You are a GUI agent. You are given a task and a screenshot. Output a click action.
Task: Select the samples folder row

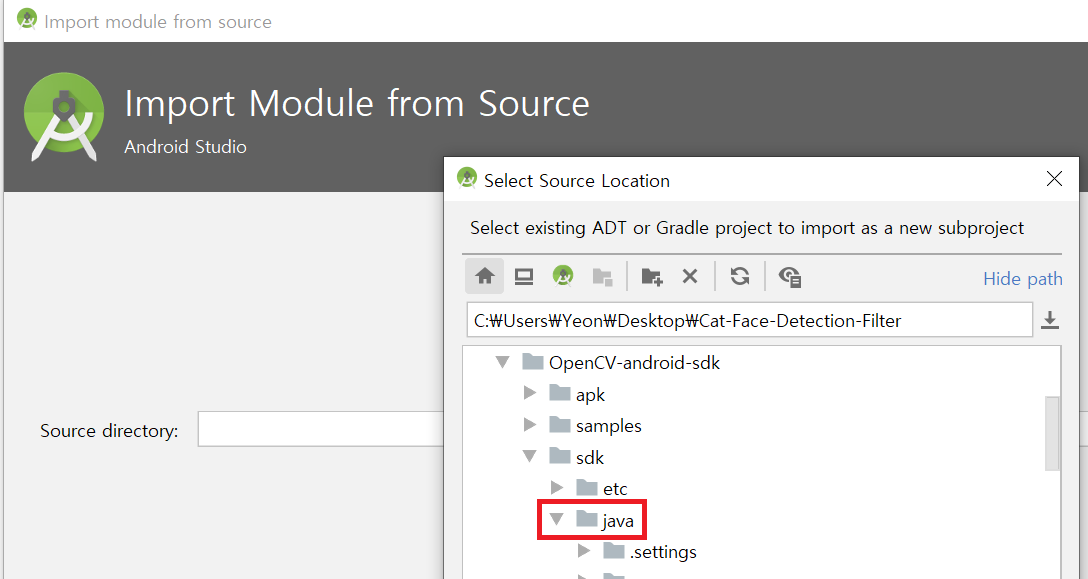pos(595,425)
